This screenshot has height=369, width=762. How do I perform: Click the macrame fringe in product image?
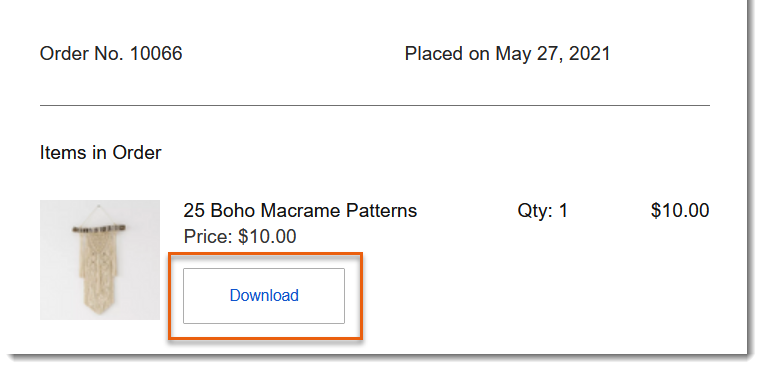100,284
